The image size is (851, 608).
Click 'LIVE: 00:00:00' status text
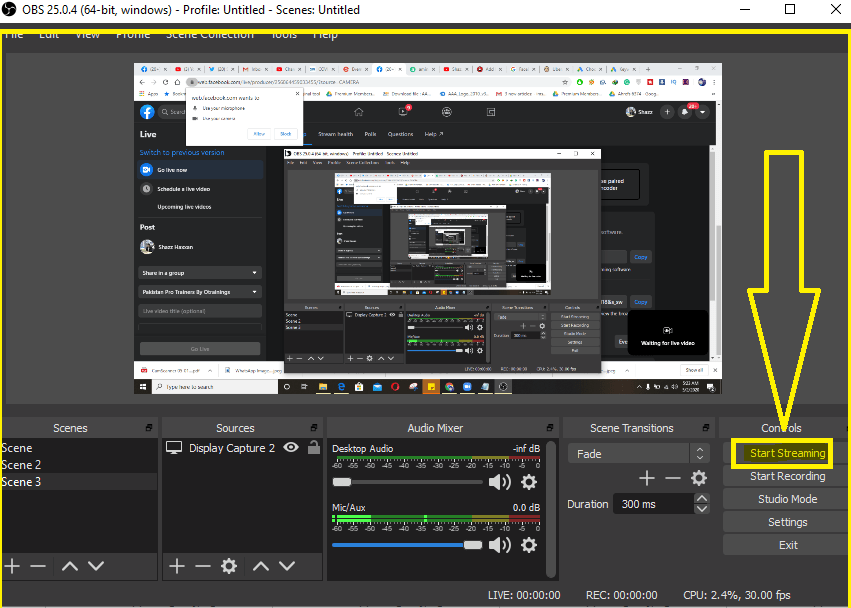pos(524,595)
